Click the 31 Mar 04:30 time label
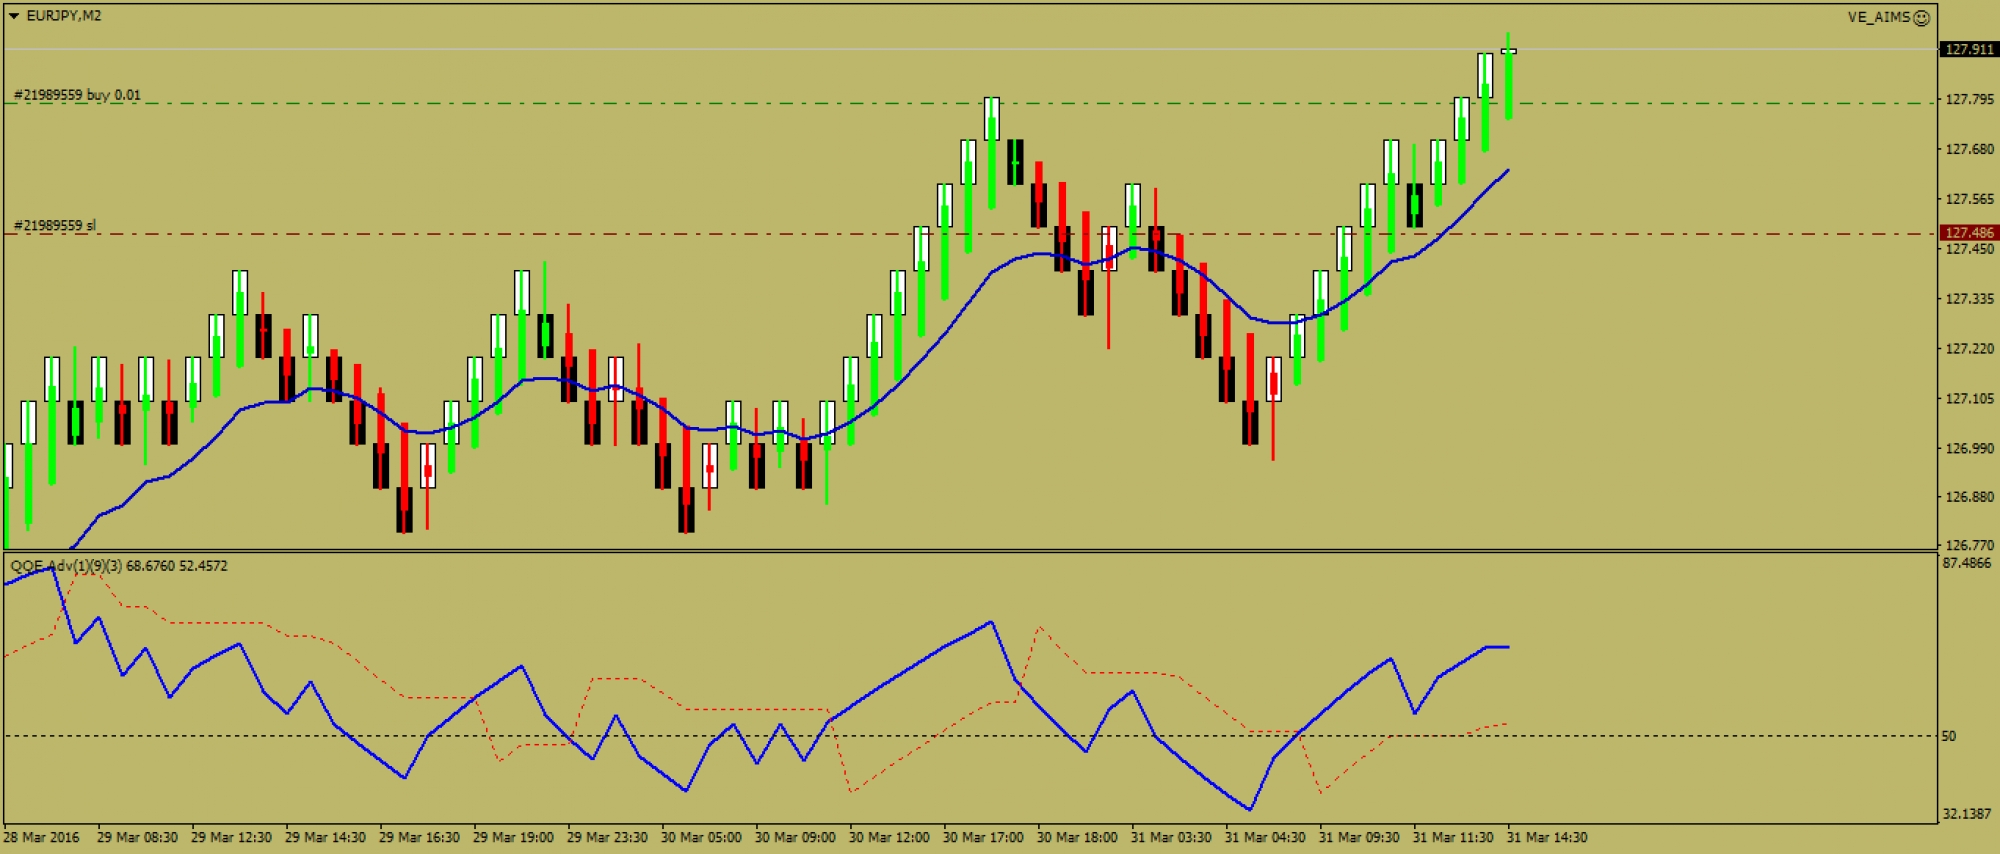Viewport: 2000px width, 854px height. (1265, 837)
